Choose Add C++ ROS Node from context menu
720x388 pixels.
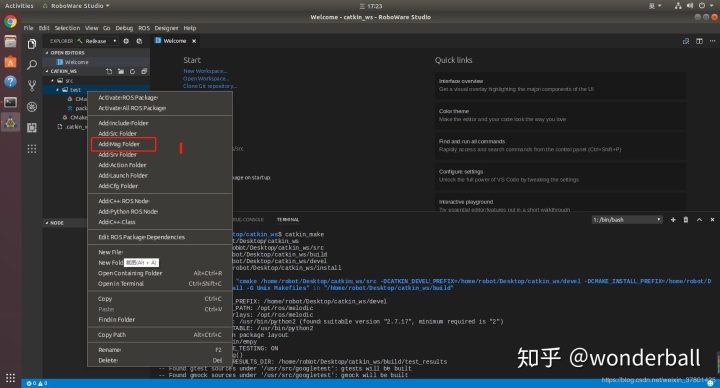click(160, 201)
